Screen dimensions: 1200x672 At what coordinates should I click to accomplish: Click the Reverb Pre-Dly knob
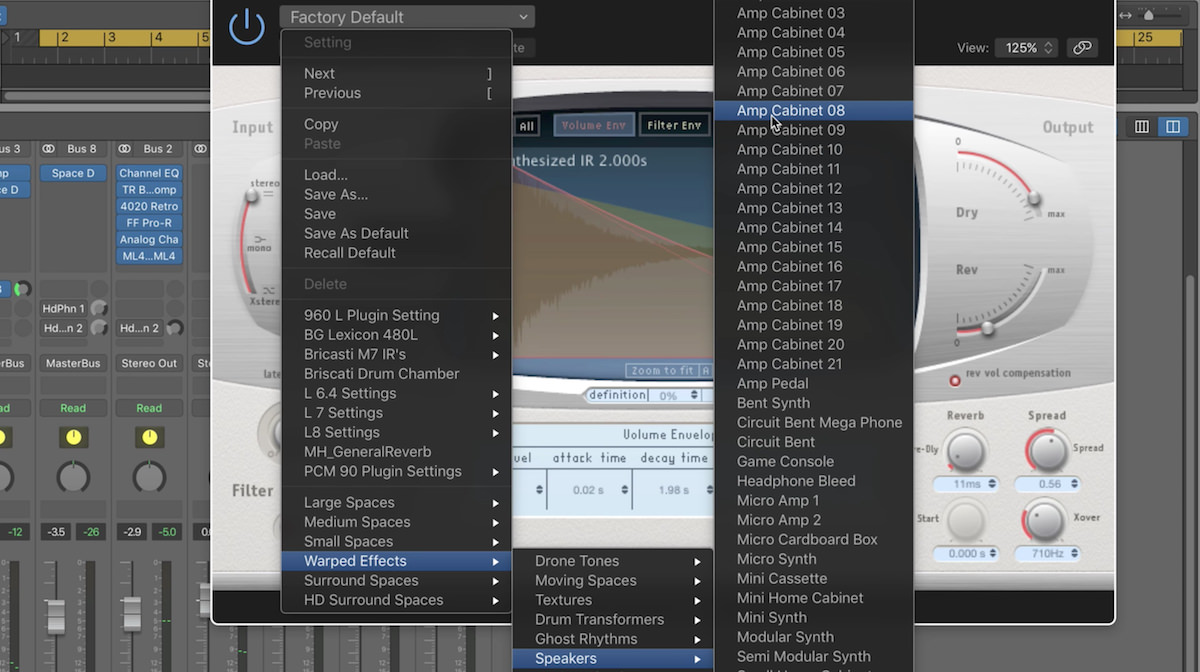965,451
